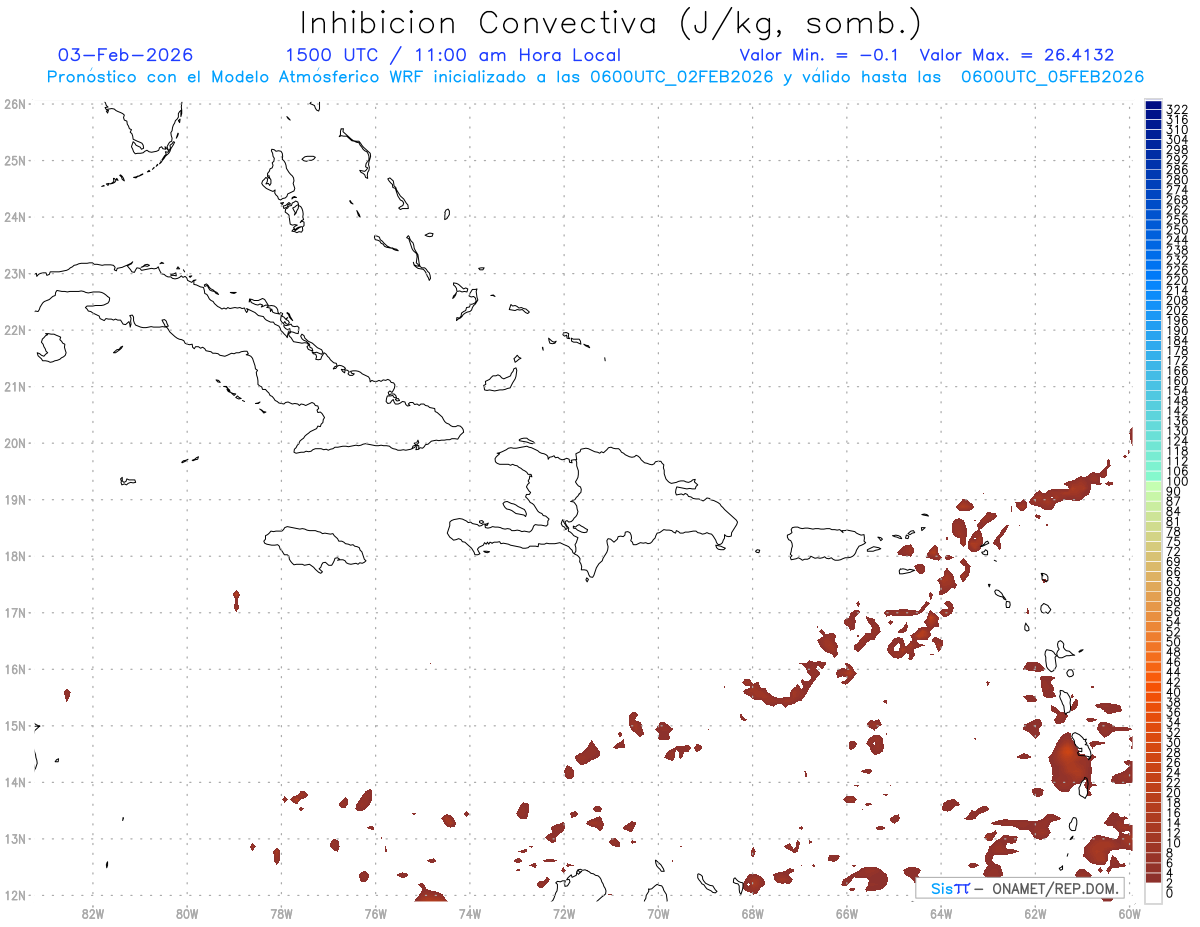Click the 66W longitude label

(x=847, y=913)
